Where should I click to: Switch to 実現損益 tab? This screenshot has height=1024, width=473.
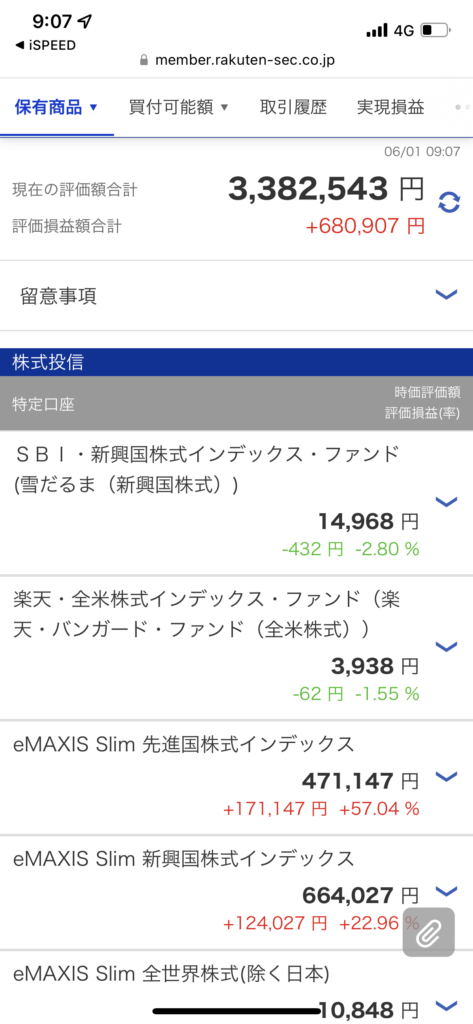click(390, 107)
